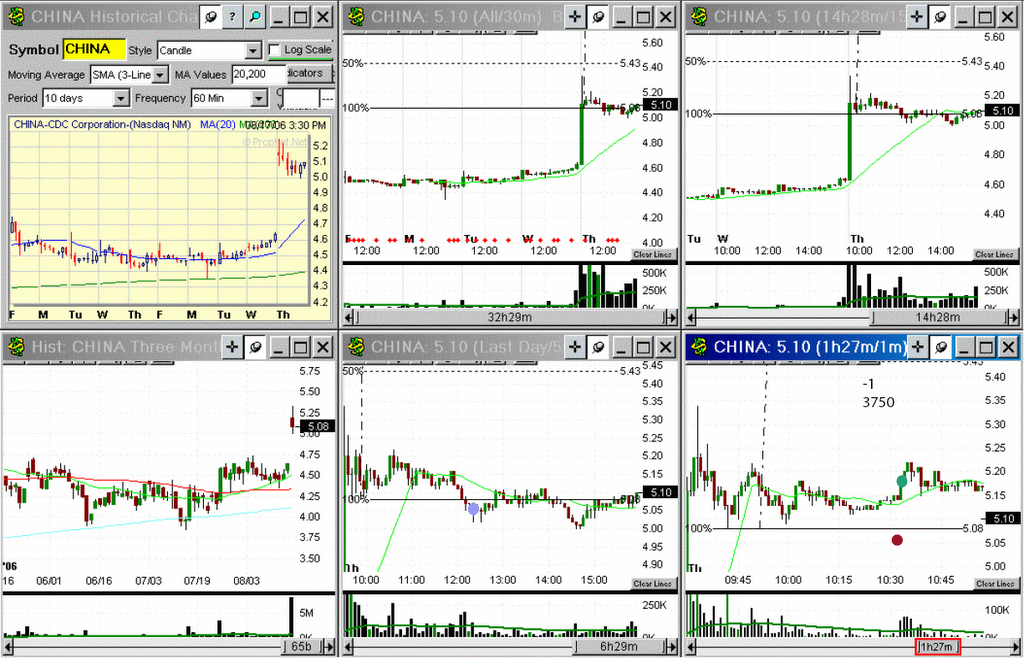Screen dimensions: 1024x658
Task: Click the 14h28m scrollbar label
Action: pos(936,318)
